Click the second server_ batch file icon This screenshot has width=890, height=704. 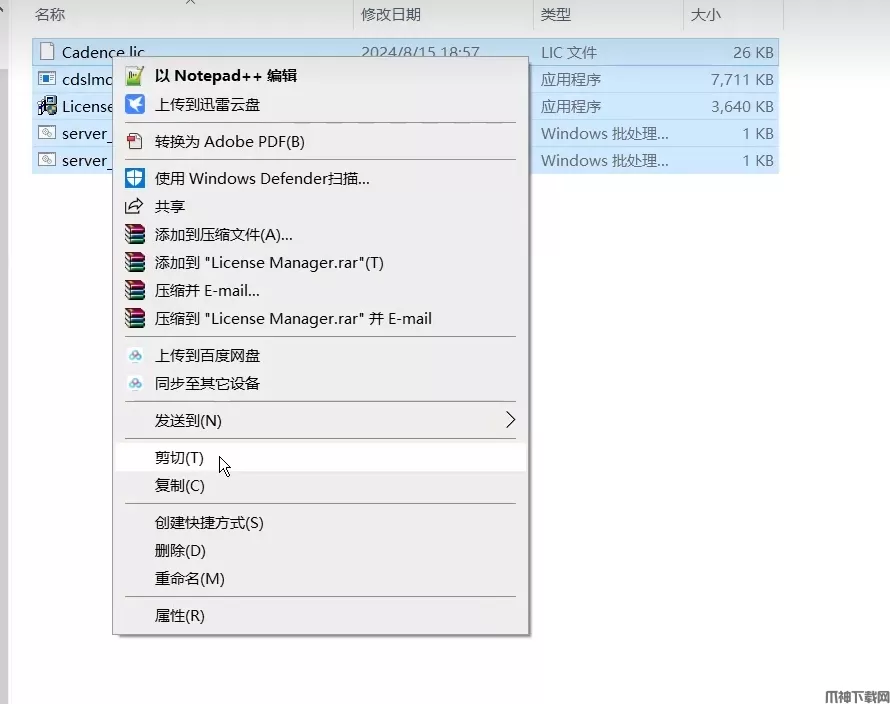pyautogui.click(x=47, y=160)
